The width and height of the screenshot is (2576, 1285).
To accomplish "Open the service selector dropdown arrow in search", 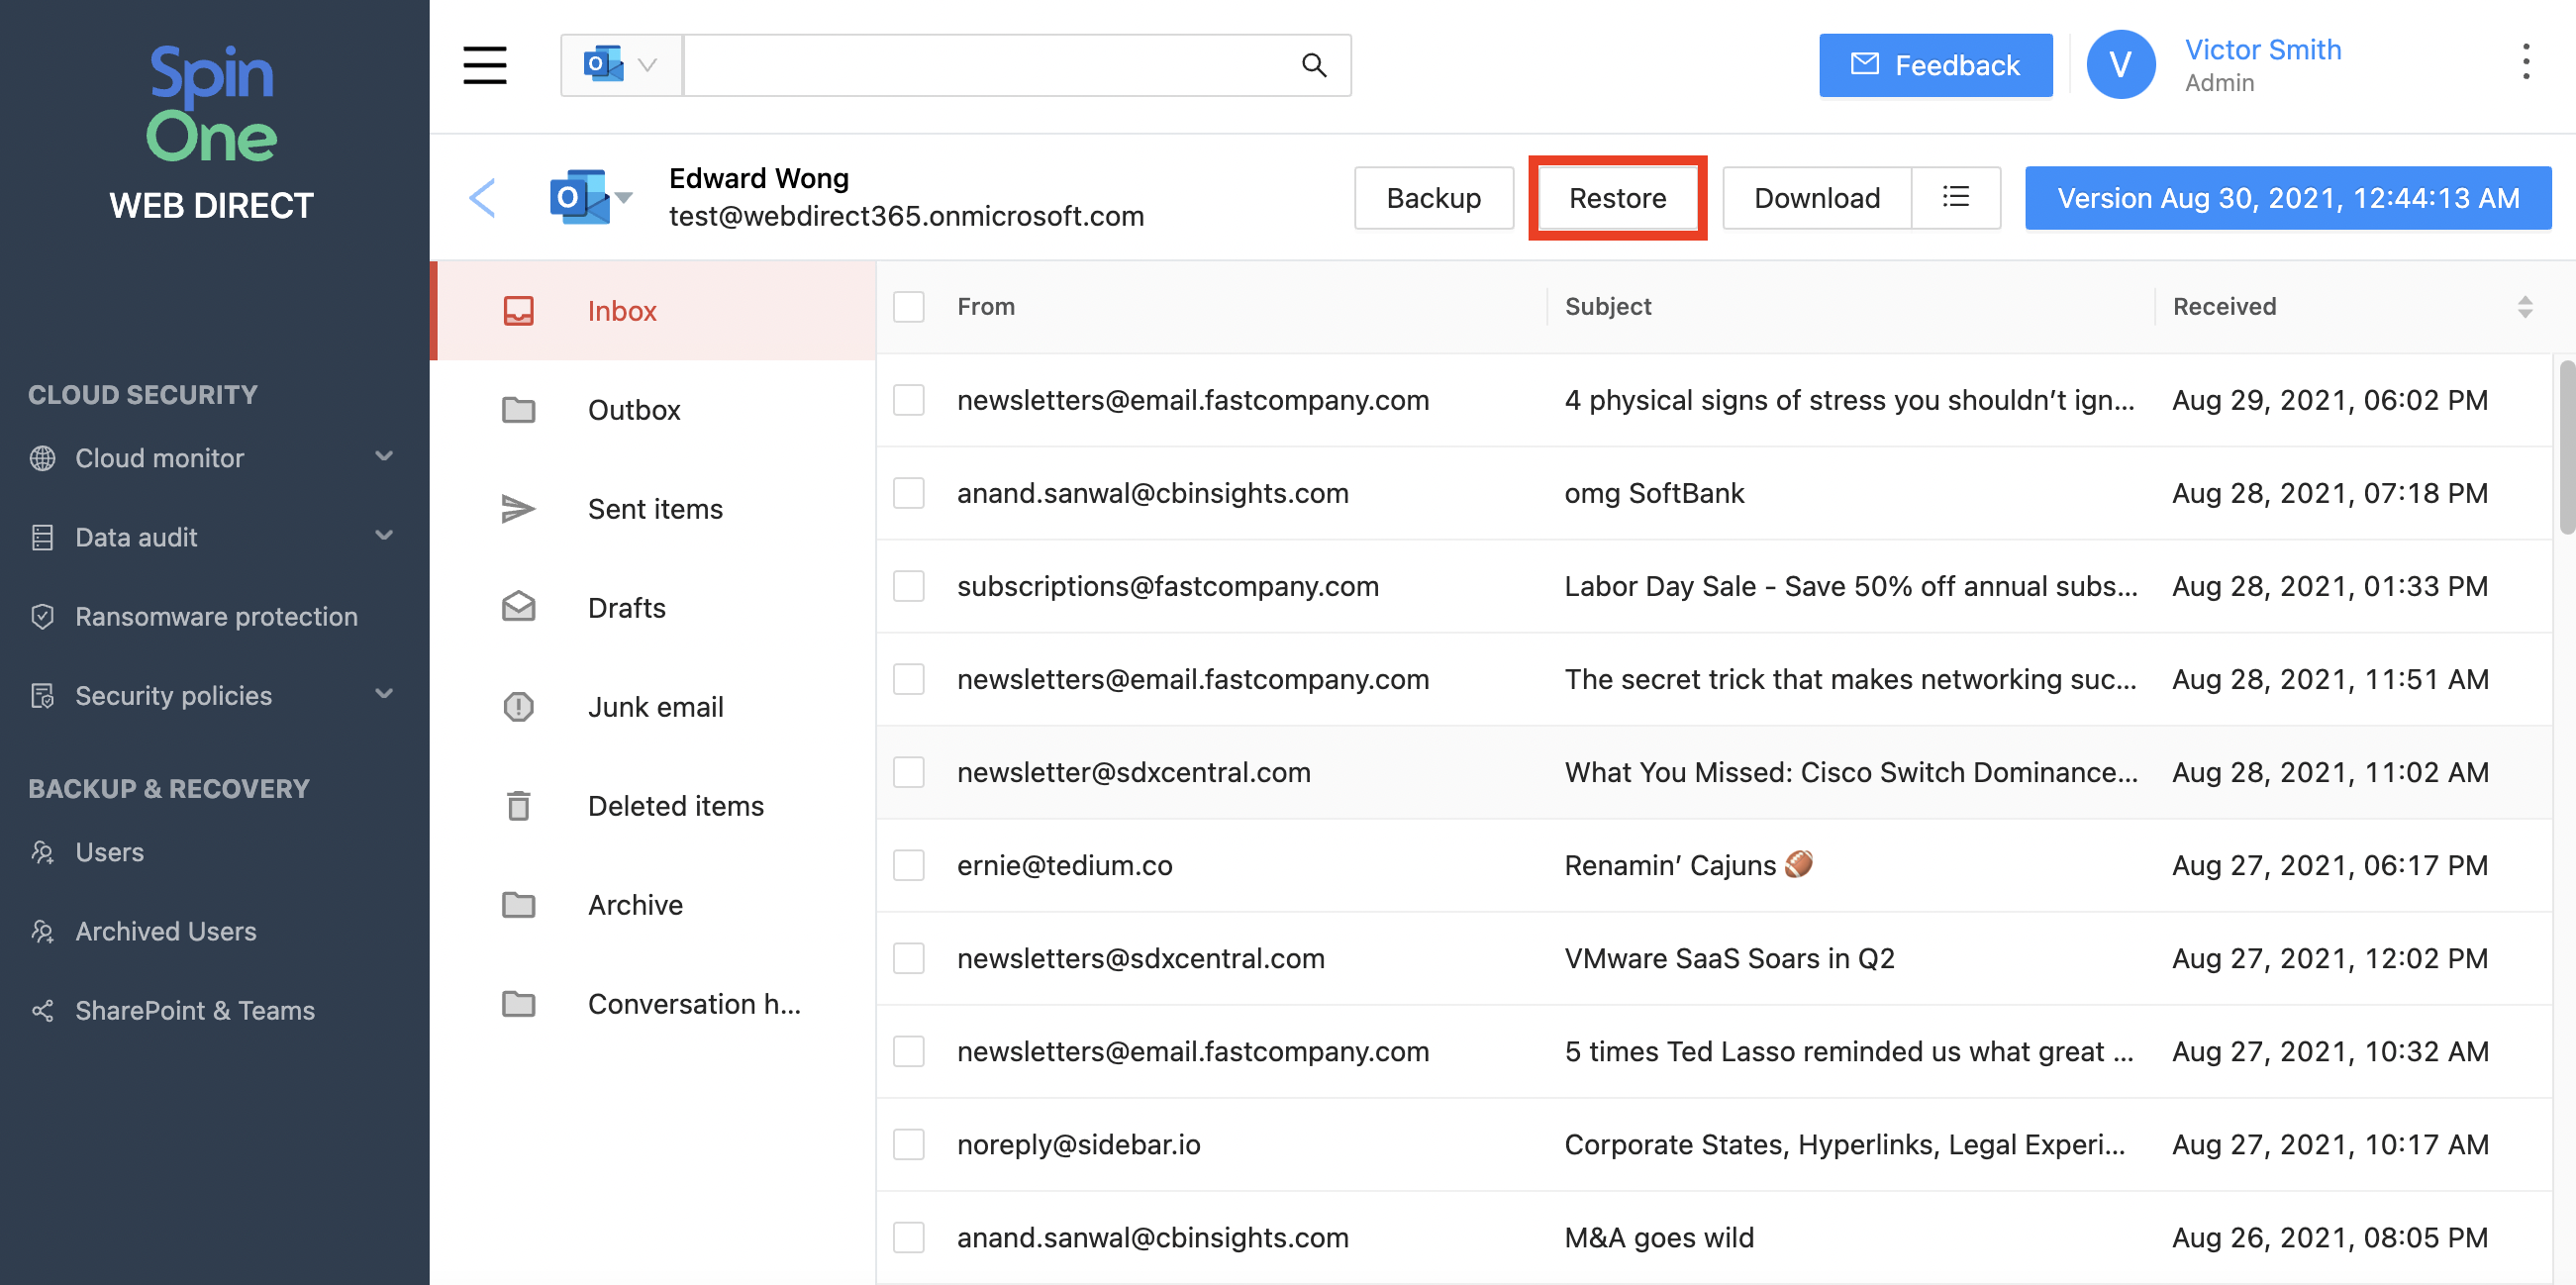I will [x=648, y=65].
